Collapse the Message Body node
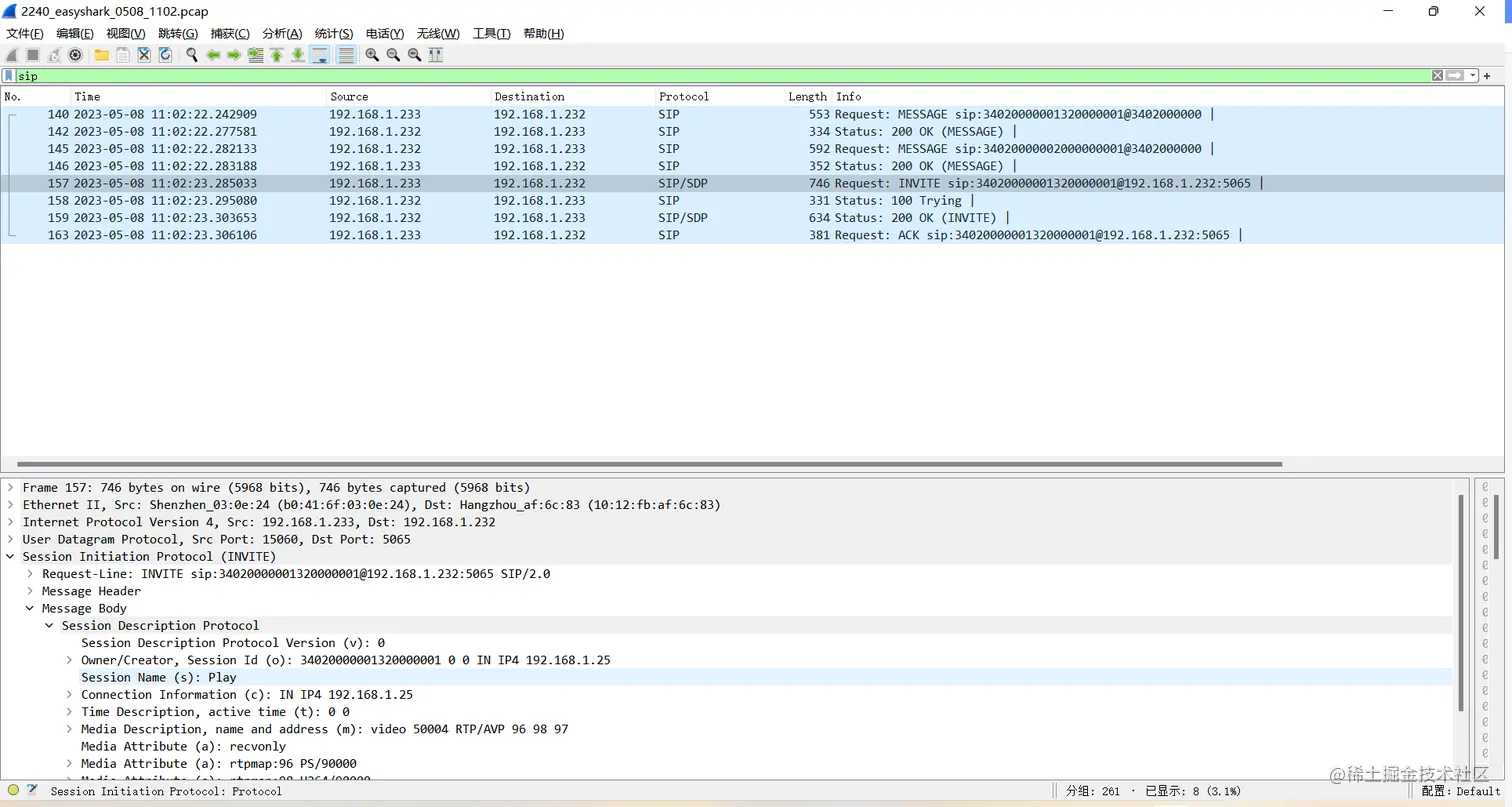 [30, 608]
